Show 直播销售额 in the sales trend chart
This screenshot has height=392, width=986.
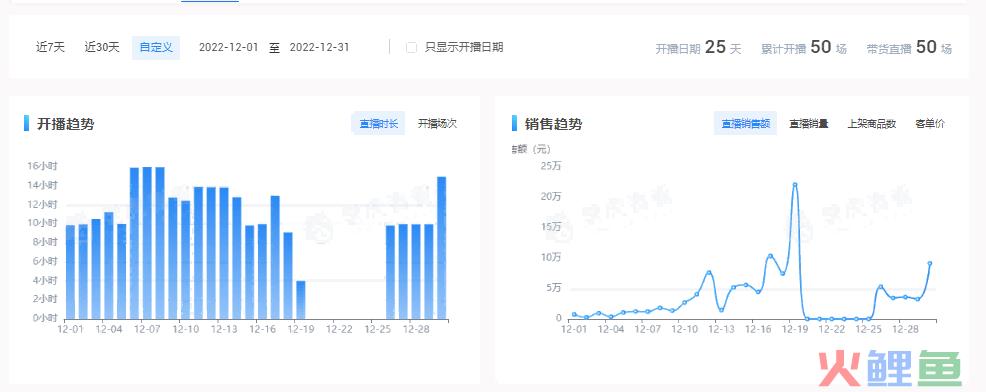[745, 123]
